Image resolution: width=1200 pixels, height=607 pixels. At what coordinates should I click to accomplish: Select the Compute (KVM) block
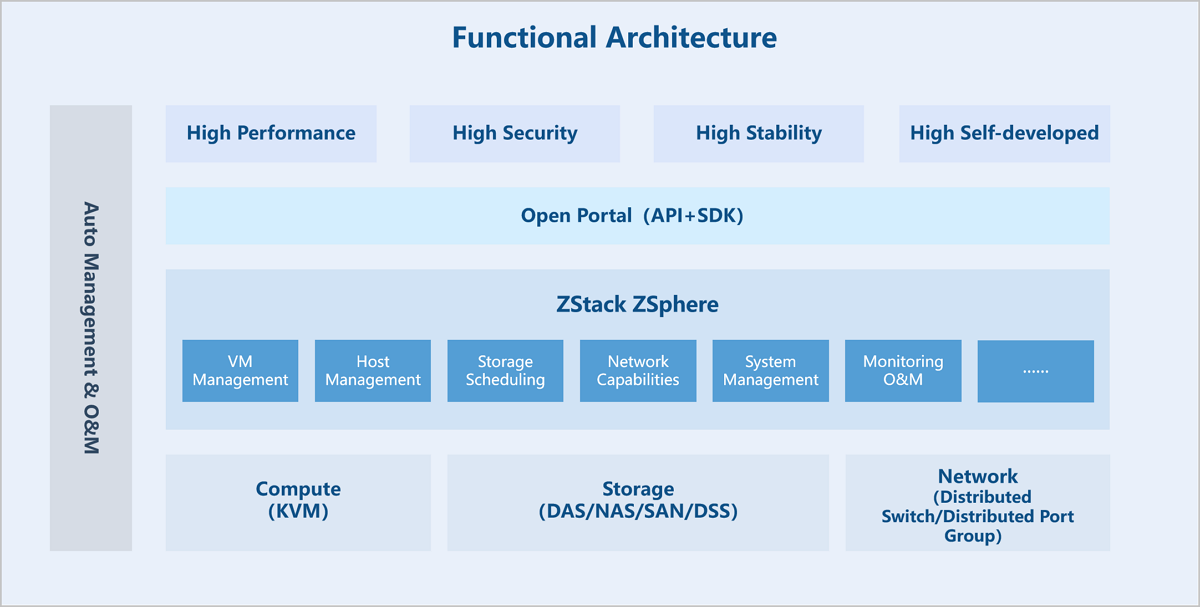click(298, 501)
